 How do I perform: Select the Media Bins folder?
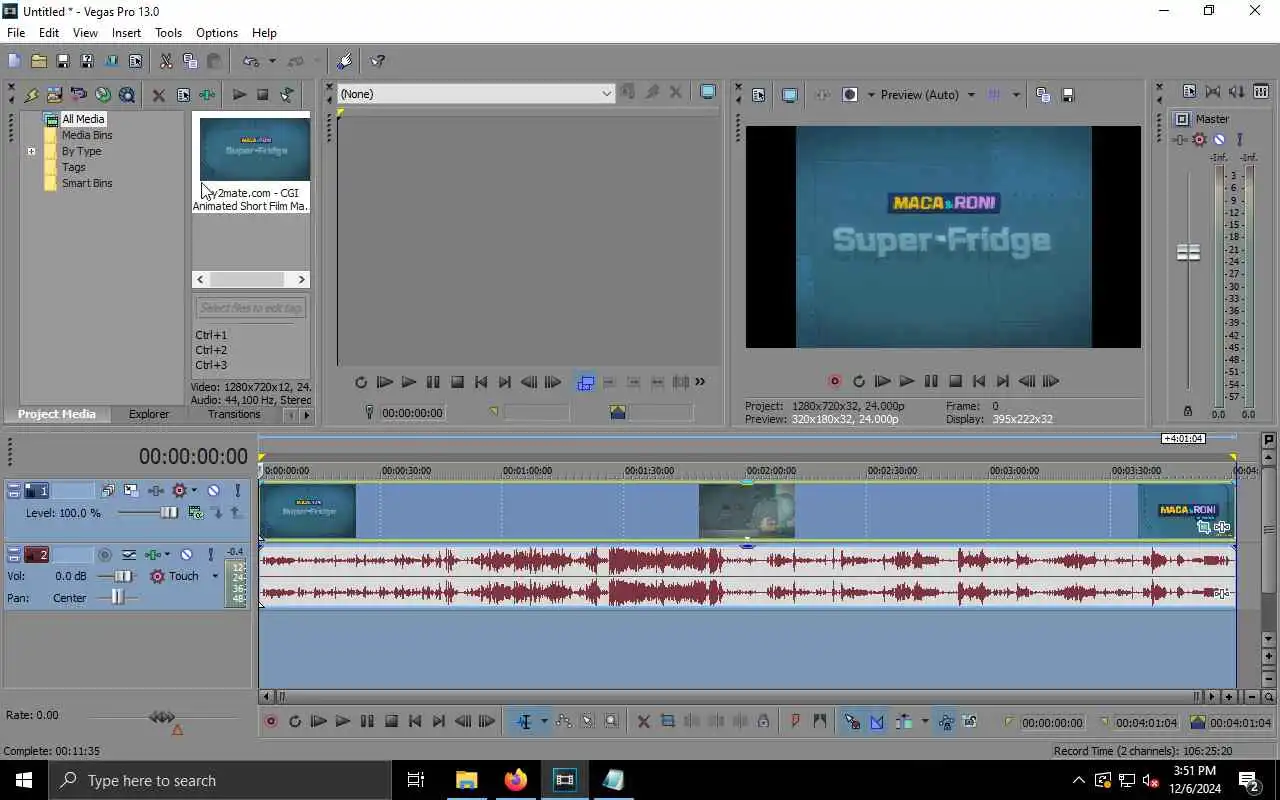[x=87, y=135]
